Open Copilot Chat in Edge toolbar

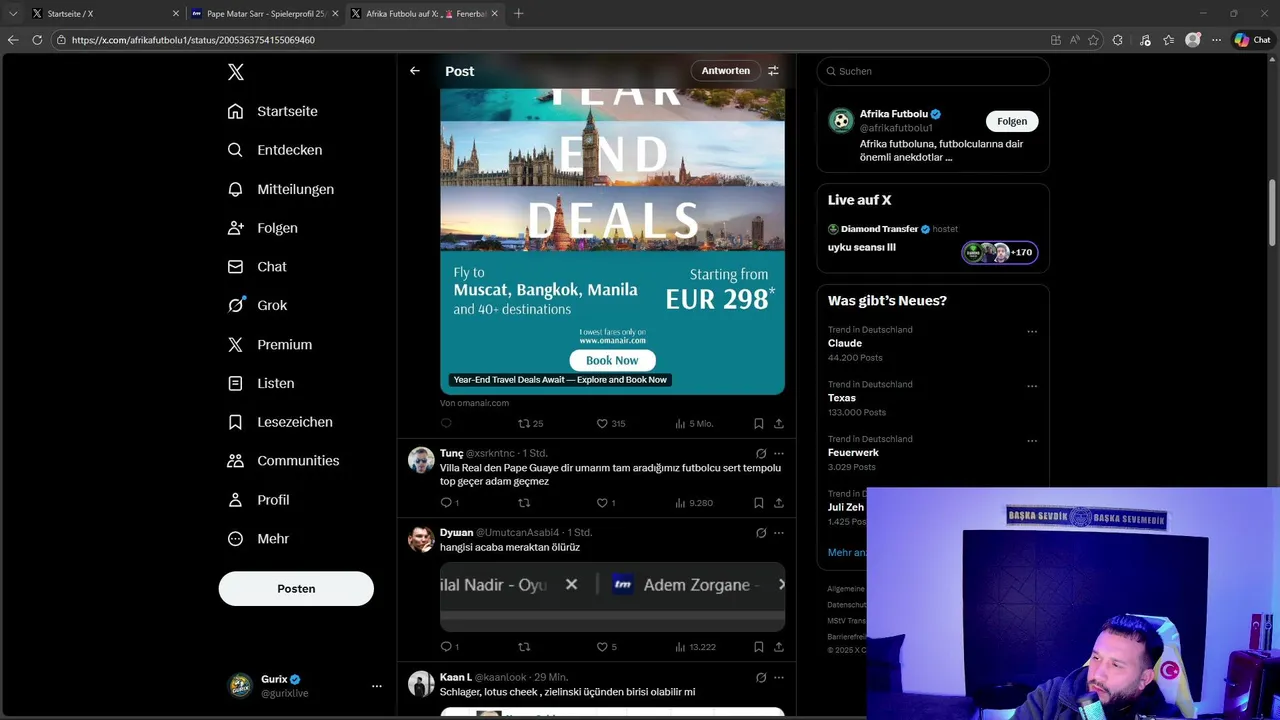pos(1252,40)
